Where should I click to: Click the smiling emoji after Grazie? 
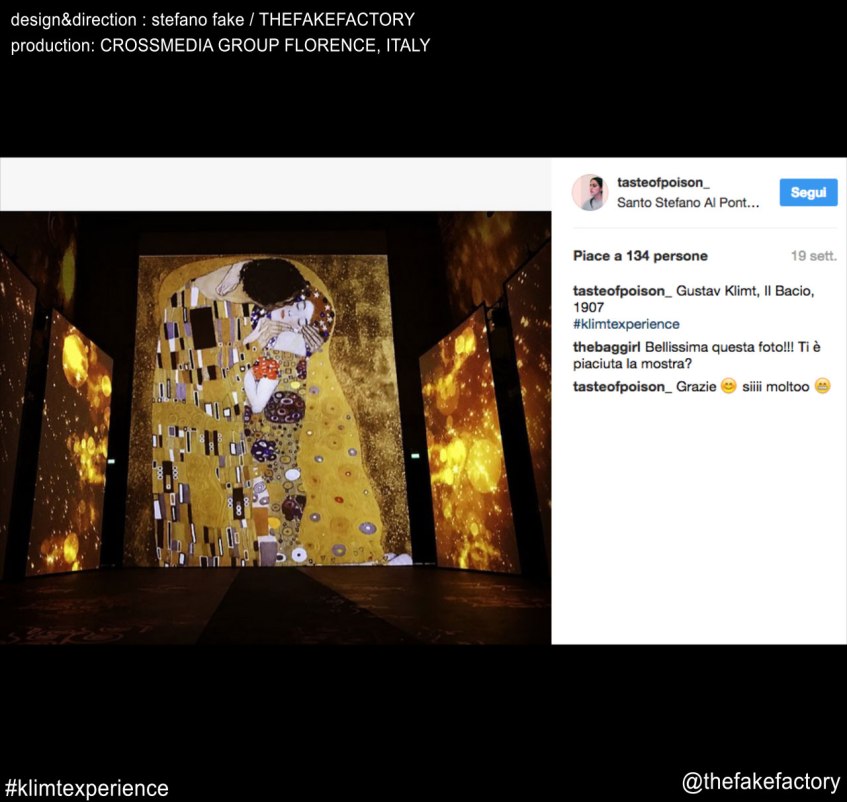(x=728, y=387)
